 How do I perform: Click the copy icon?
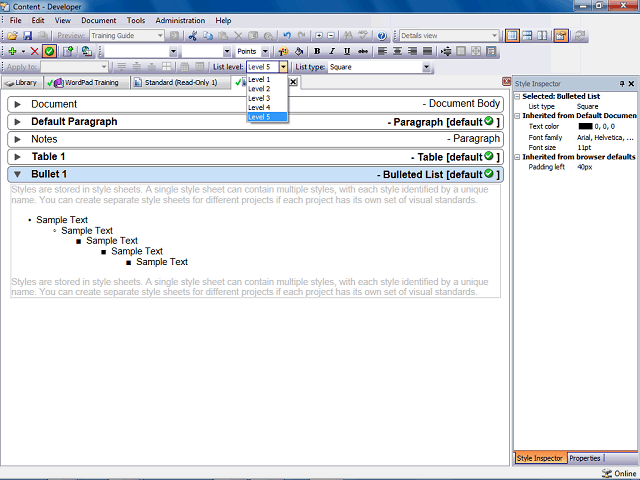[x=208, y=36]
